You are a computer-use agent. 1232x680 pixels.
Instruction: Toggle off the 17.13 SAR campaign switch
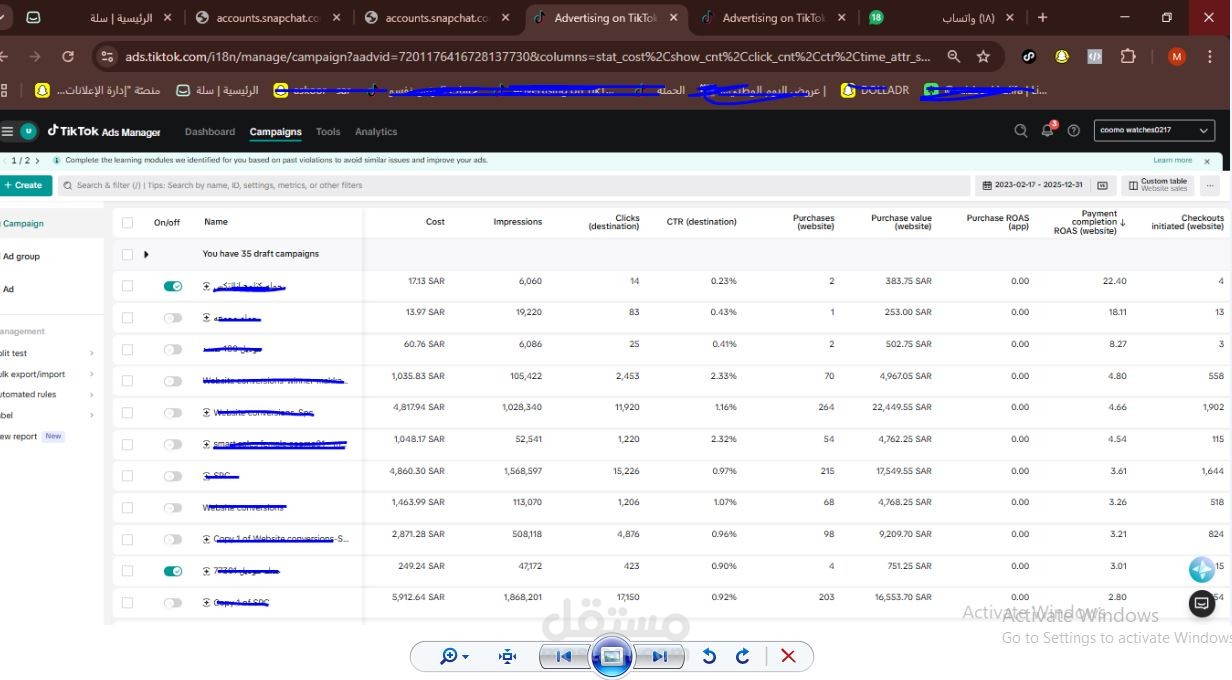[x=173, y=286]
